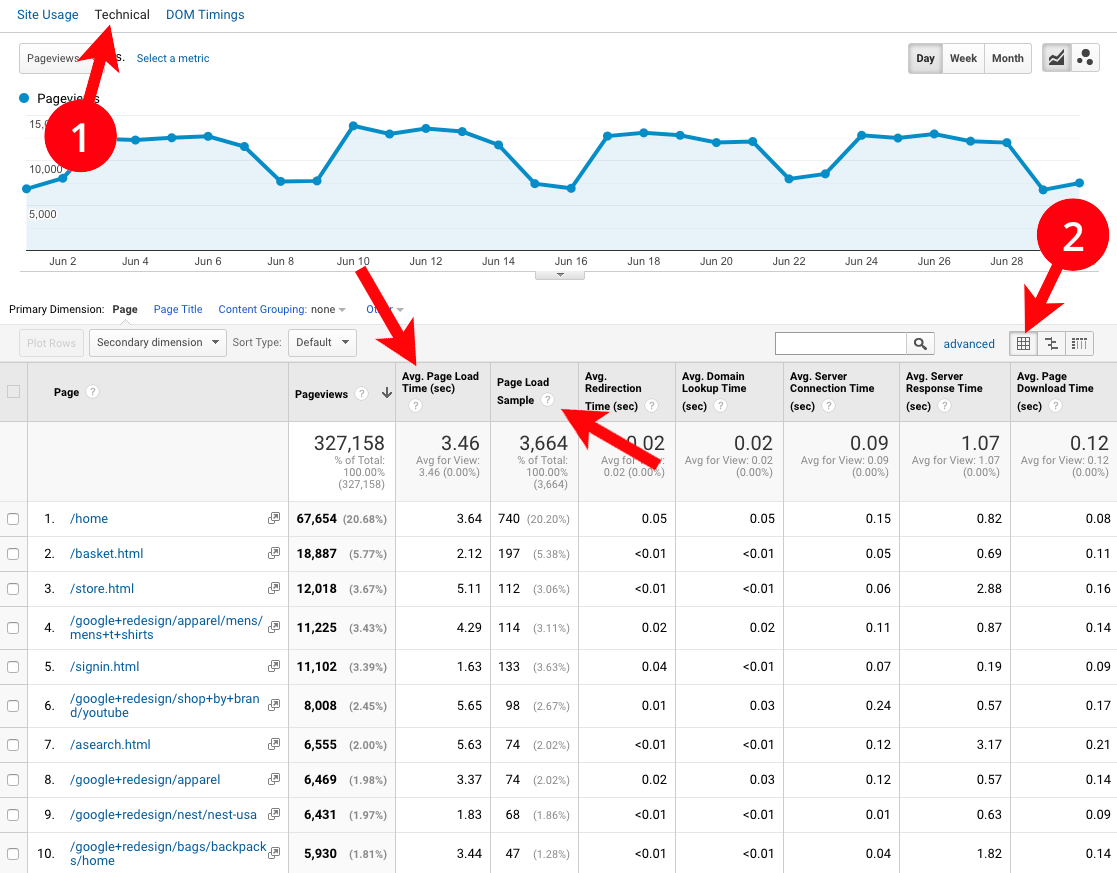The height and width of the screenshot is (873, 1117).
Task: Open the Secondary dimension dropdown
Action: coord(157,342)
